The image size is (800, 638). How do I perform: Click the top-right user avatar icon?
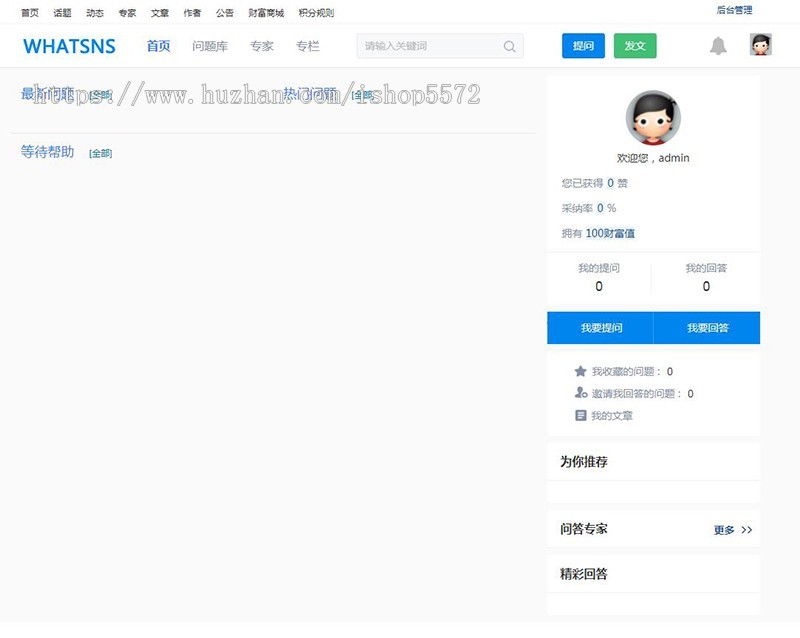pyautogui.click(x=760, y=45)
